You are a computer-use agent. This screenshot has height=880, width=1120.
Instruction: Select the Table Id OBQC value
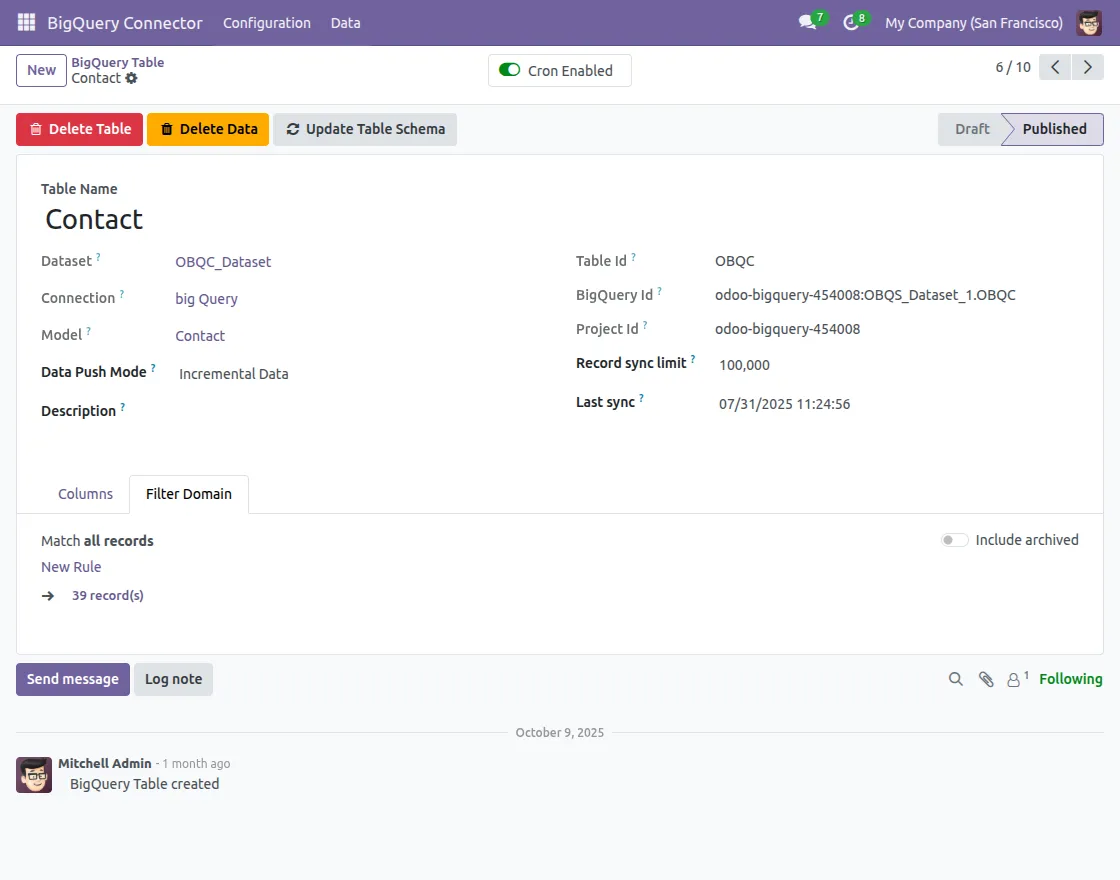point(734,261)
